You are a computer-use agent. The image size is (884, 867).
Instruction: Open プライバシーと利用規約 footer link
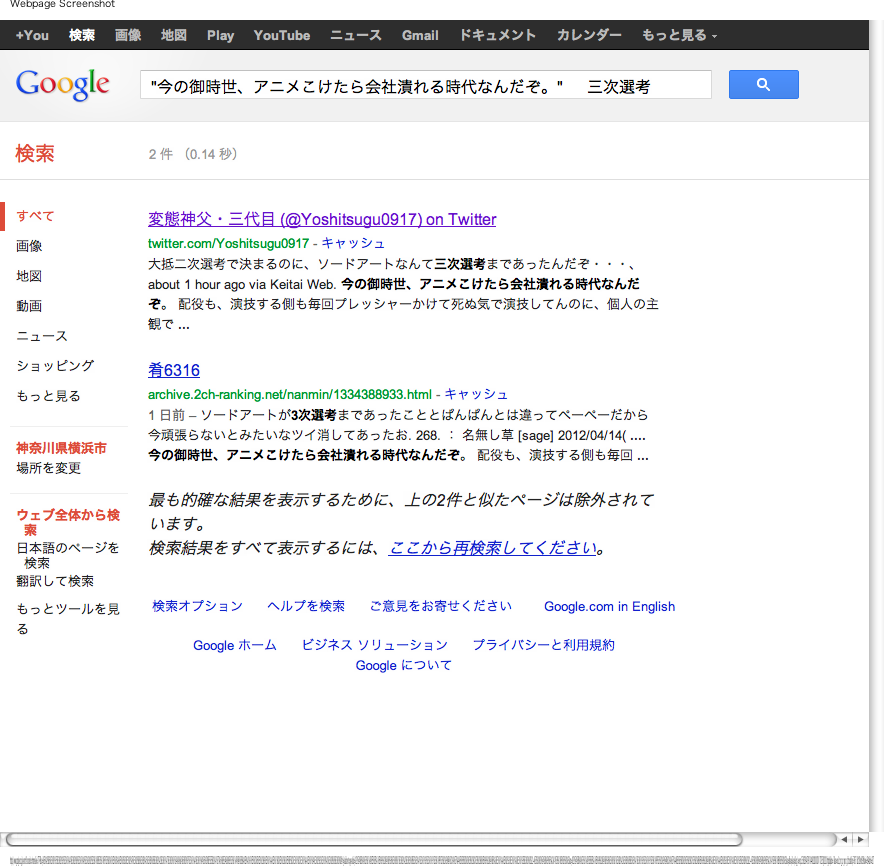(x=543, y=645)
